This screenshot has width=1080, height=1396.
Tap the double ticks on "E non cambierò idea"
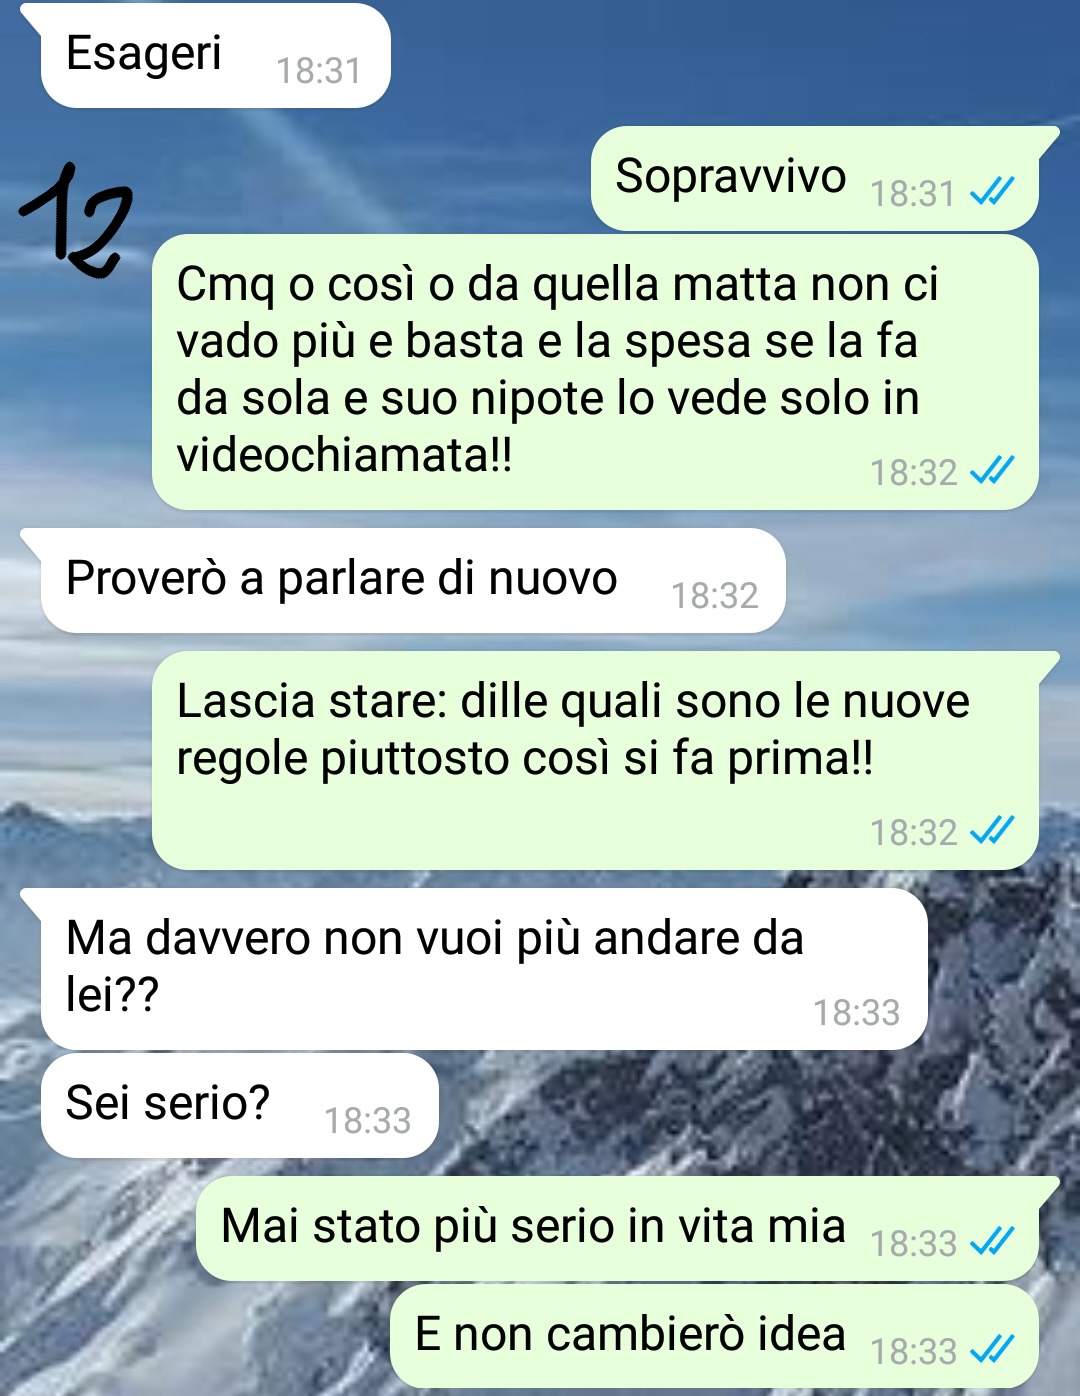[992, 1349]
